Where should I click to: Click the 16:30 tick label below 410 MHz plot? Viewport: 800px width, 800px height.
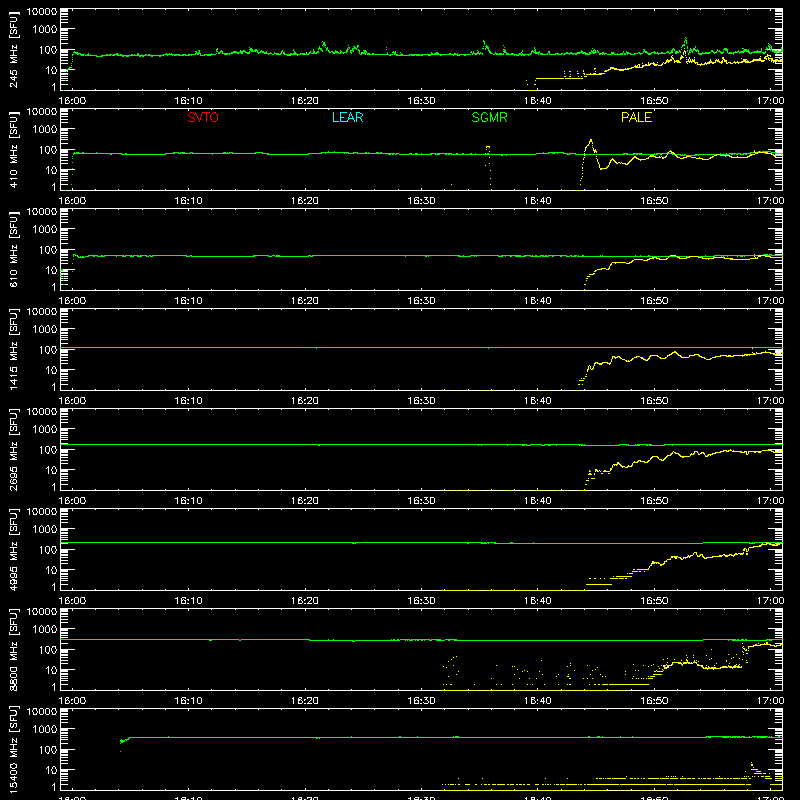421,201
